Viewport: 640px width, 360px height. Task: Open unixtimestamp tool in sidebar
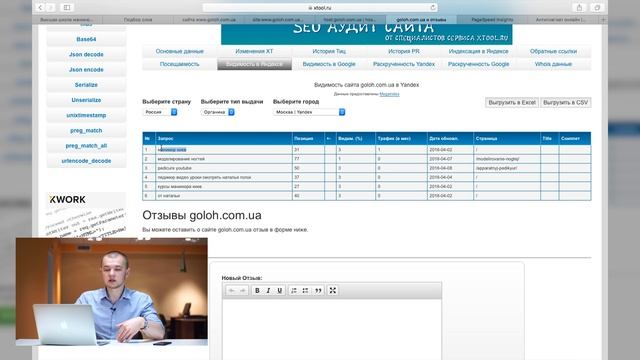click(86, 115)
